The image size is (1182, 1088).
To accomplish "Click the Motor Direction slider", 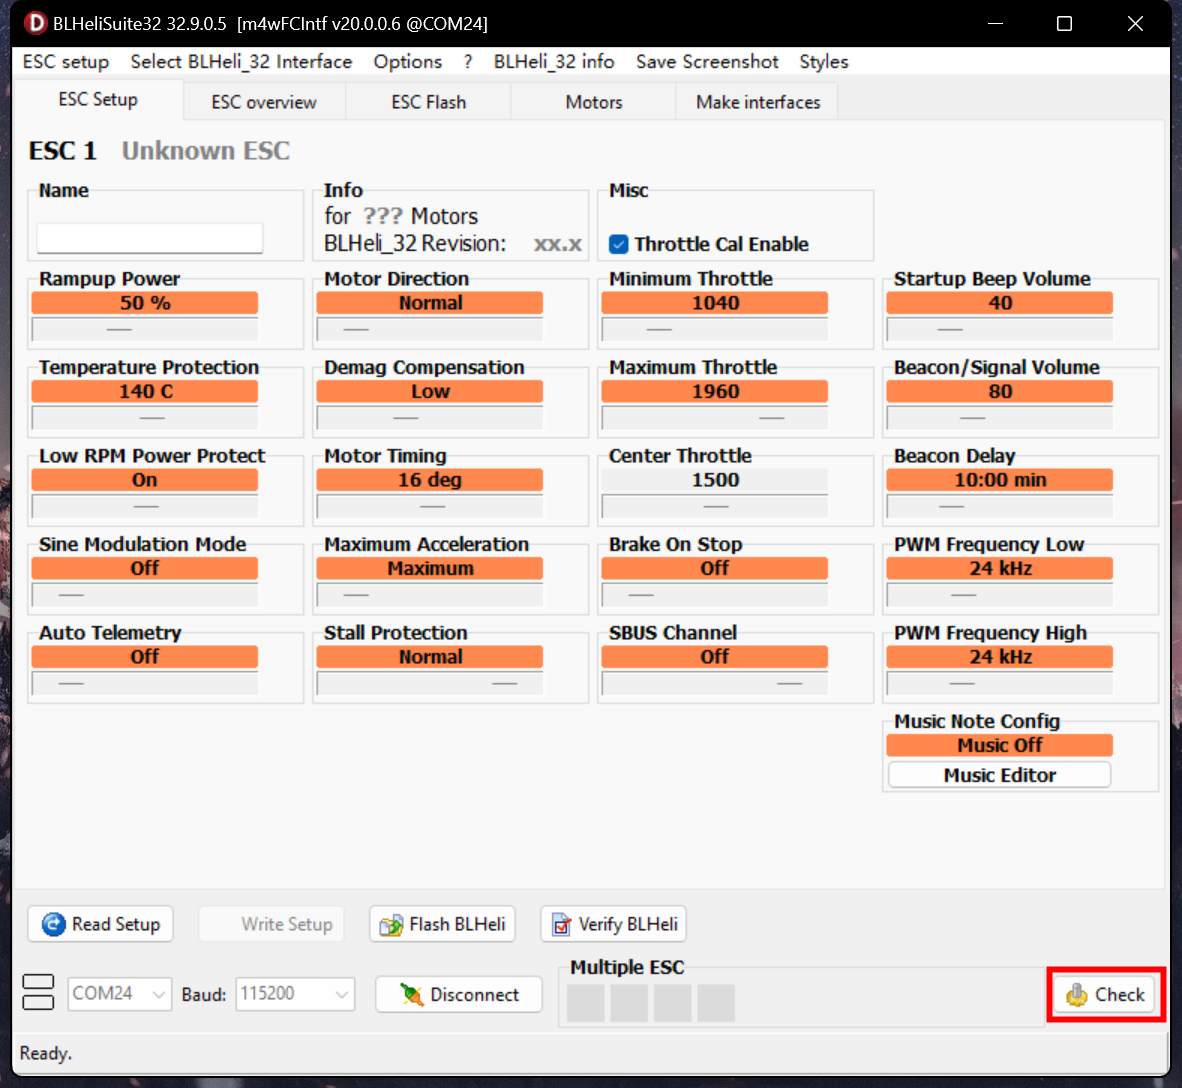I will [x=430, y=329].
